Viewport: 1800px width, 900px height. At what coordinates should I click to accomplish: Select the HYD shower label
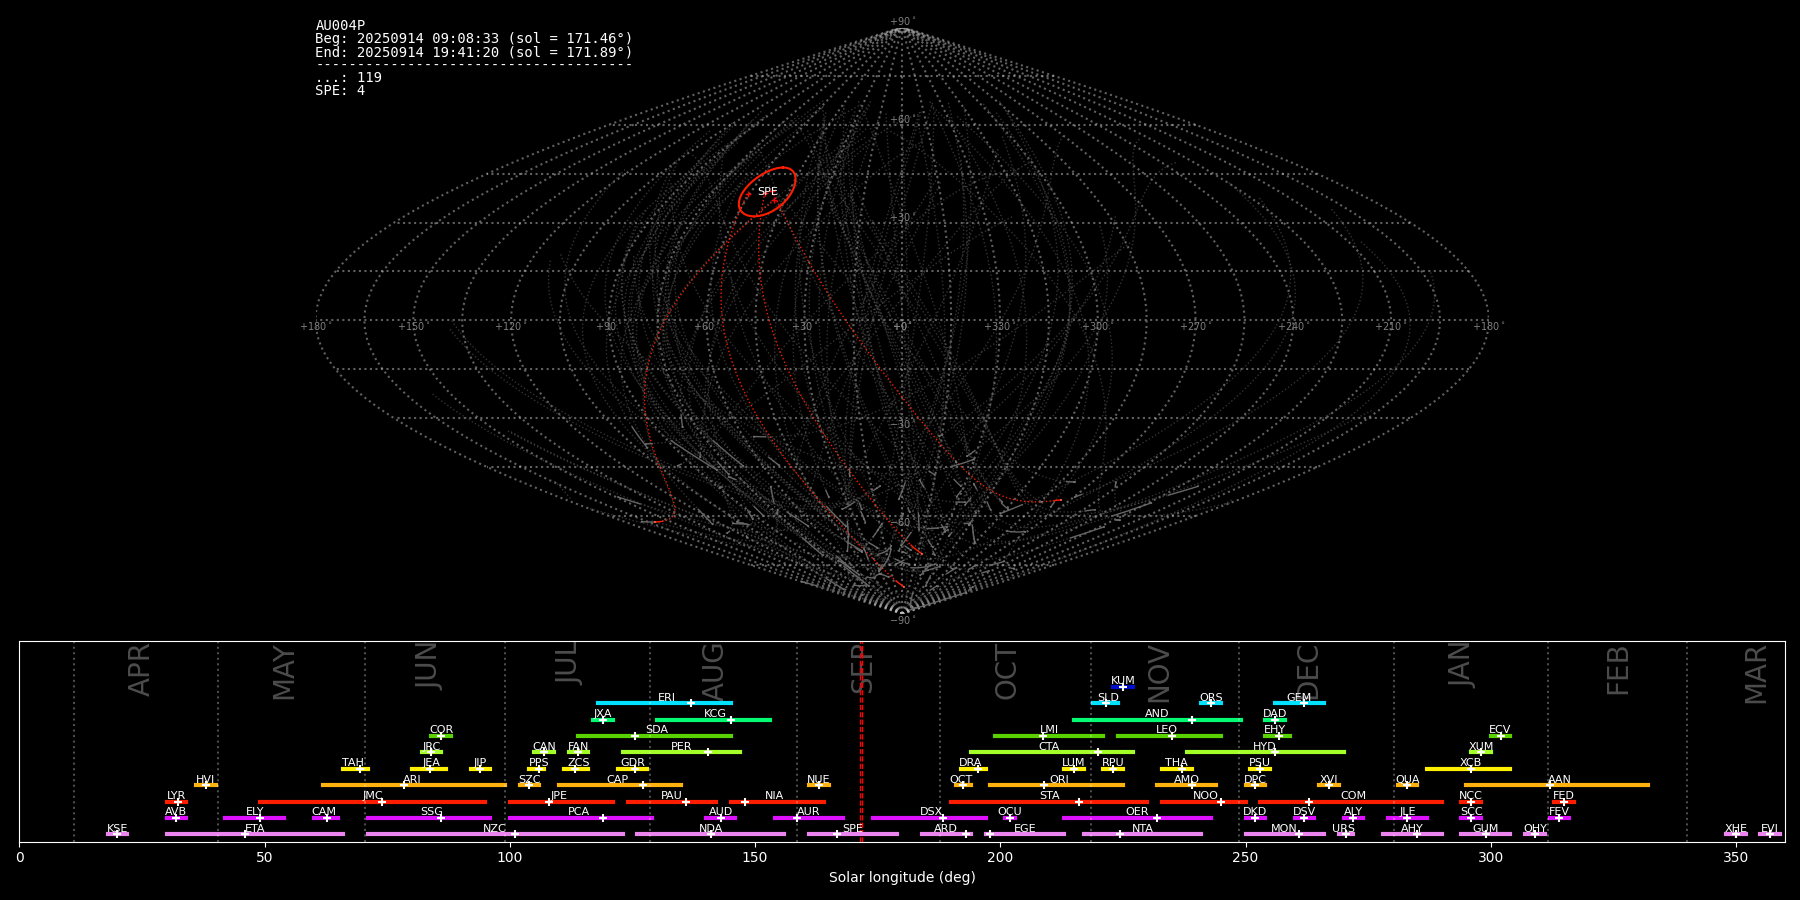[1264, 746]
